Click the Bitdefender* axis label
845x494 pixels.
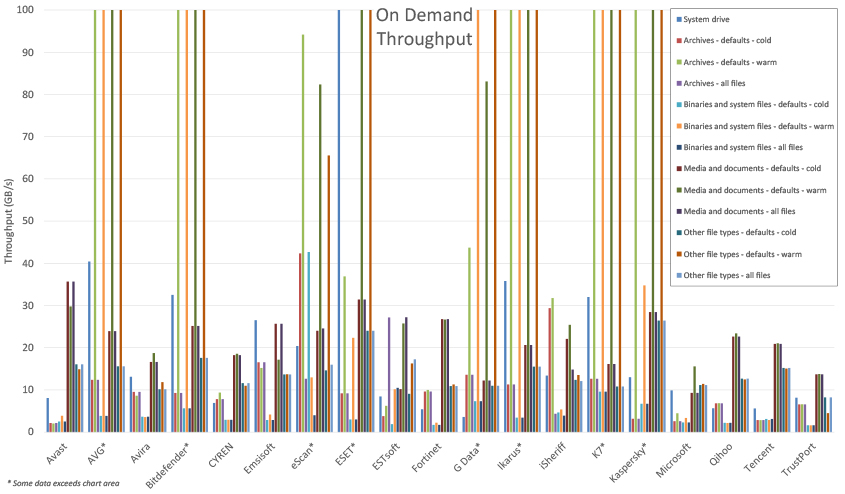point(168,465)
